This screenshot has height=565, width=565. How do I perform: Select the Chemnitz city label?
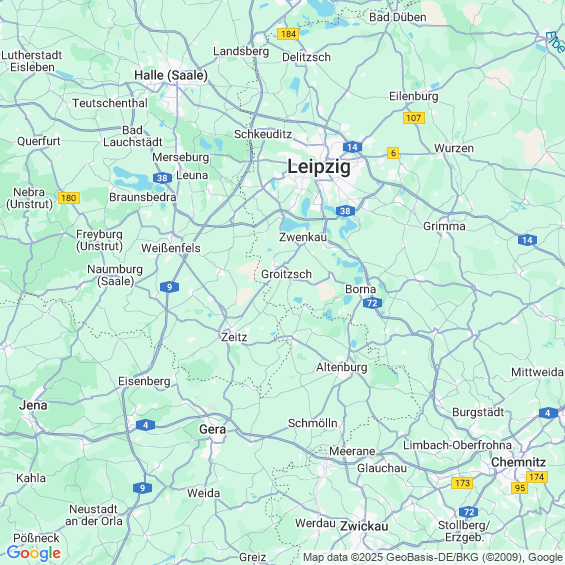(x=518, y=462)
